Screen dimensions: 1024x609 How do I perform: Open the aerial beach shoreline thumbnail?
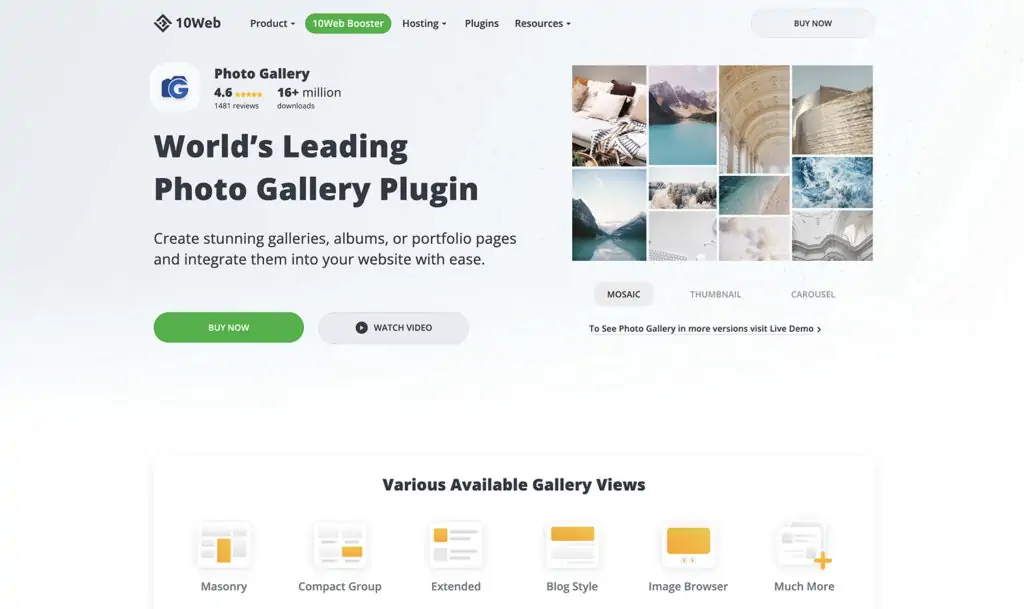click(x=754, y=195)
